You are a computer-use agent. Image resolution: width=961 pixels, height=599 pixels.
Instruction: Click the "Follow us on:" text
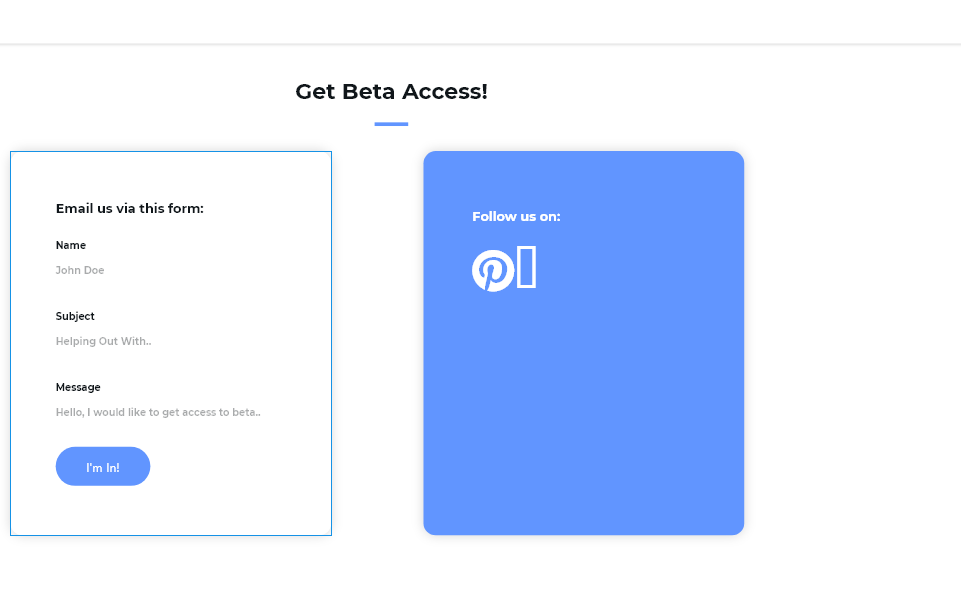tap(516, 216)
